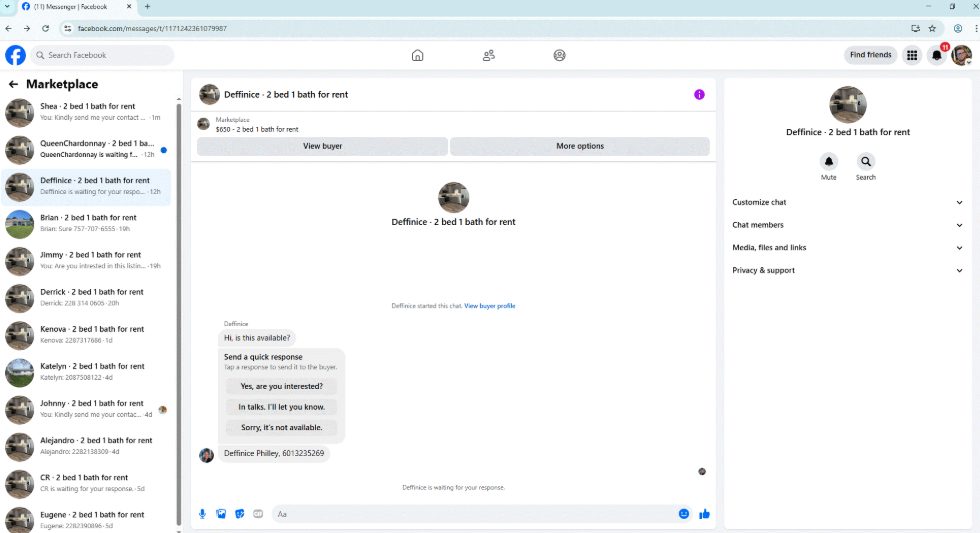Click the Mute bell icon
980x533 pixels.
[x=829, y=161]
